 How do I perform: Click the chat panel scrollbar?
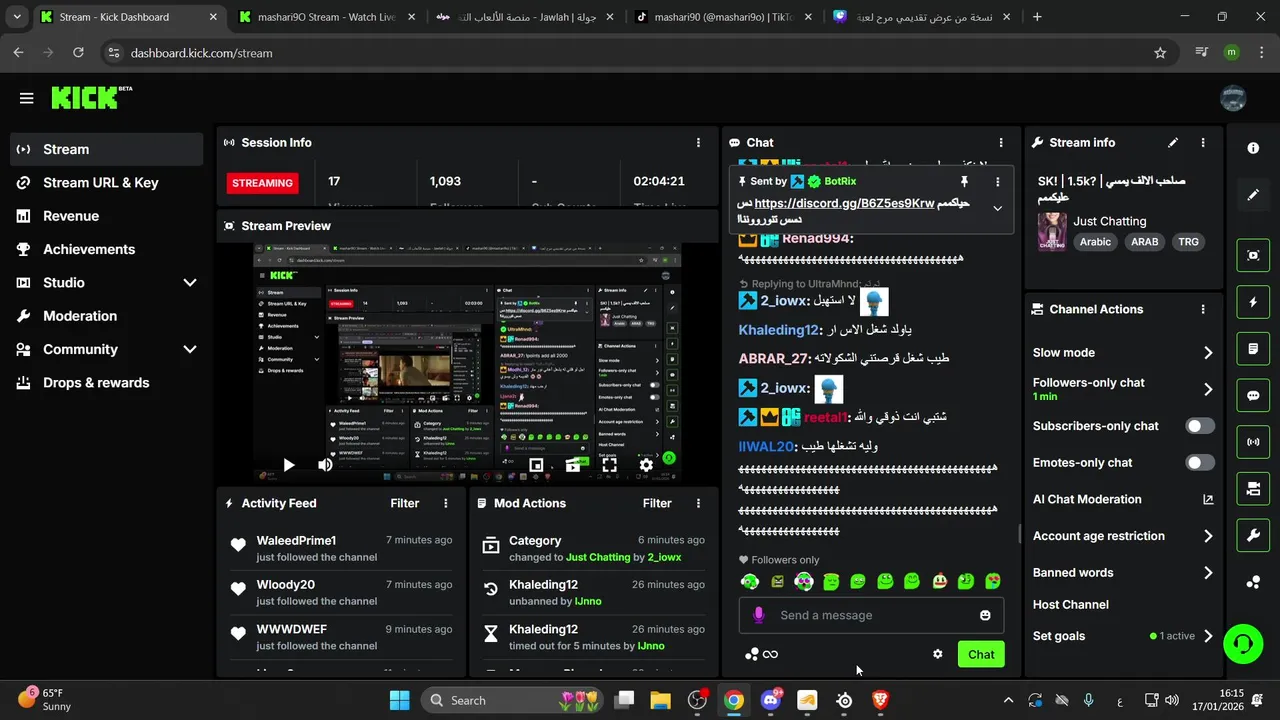coord(1018,534)
